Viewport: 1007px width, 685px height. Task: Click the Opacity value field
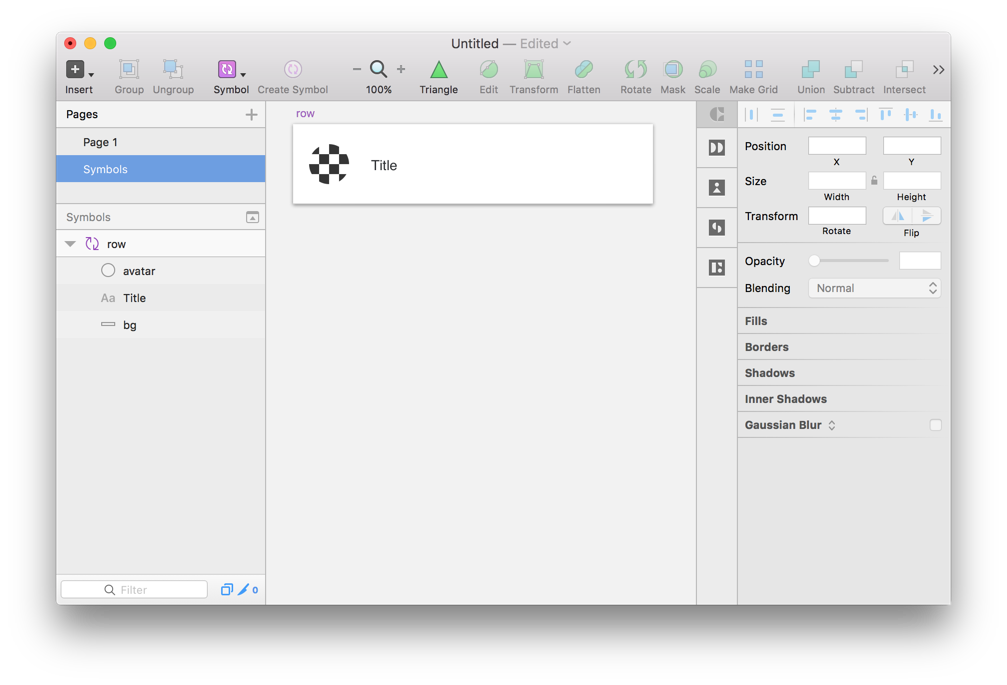pyautogui.click(x=920, y=261)
